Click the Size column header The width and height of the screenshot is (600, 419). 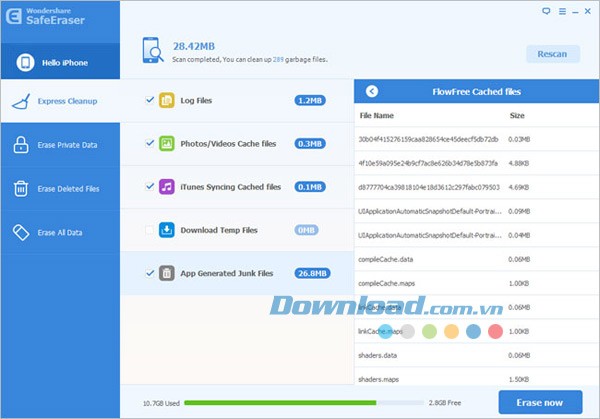517,116
